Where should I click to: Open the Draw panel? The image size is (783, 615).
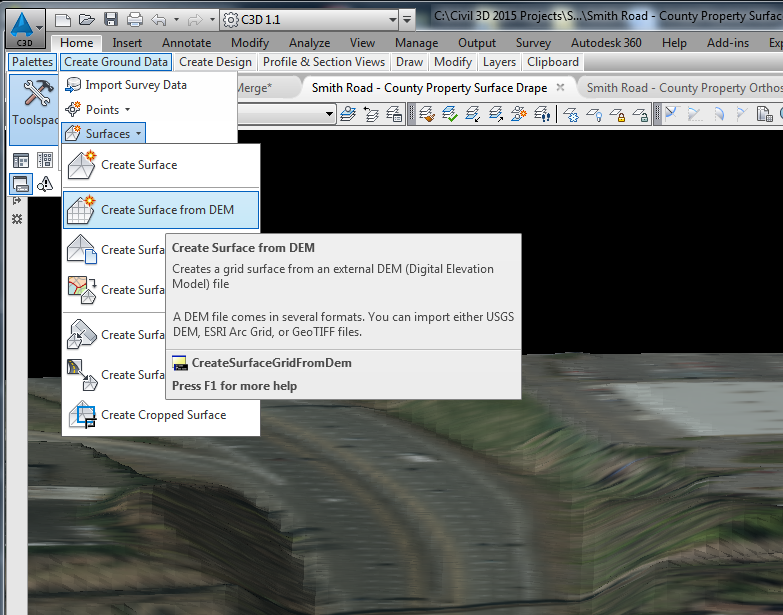[409, 62]
